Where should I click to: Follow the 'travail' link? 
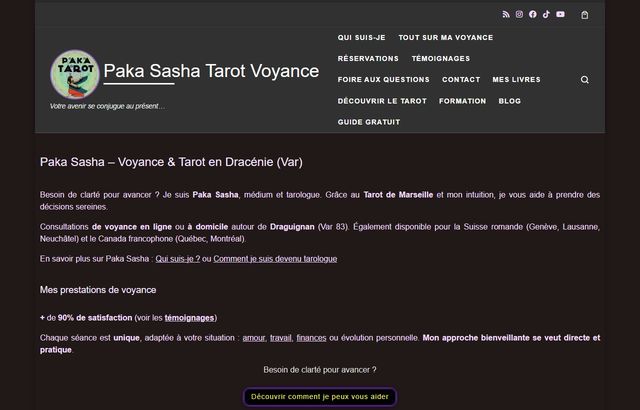[281, 338]
